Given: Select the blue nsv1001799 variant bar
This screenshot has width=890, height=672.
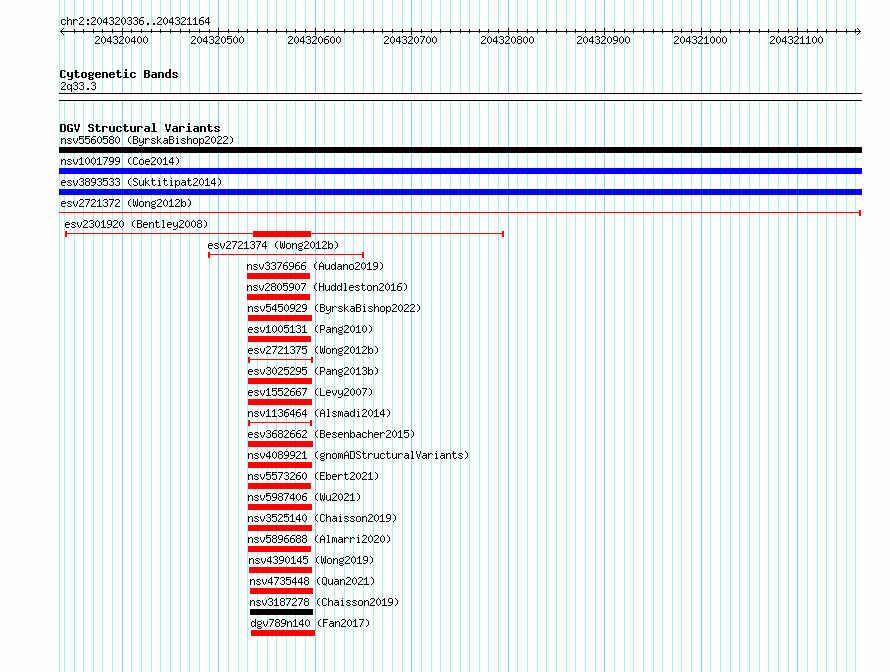Looking at the screenshot, I should tap(460, 171).
